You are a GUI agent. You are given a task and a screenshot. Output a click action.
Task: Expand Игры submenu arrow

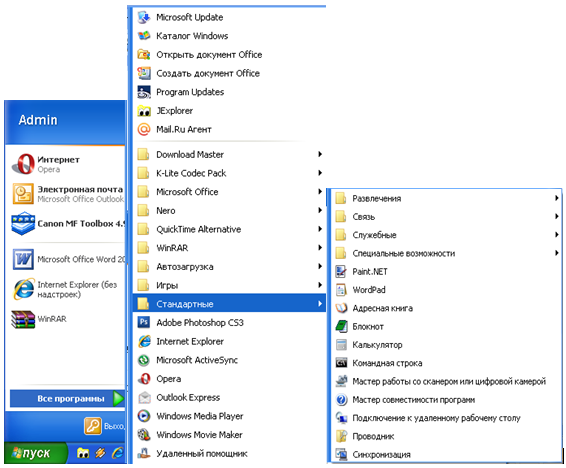point(320,285)
